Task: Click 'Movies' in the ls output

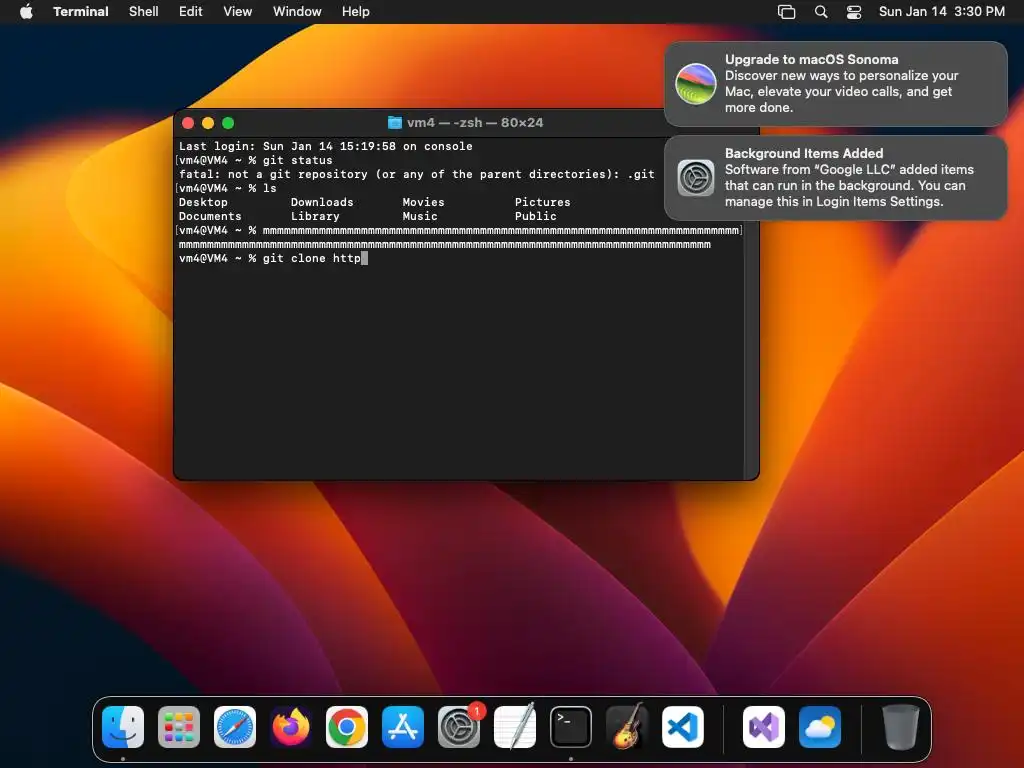Action: [423, 202]
